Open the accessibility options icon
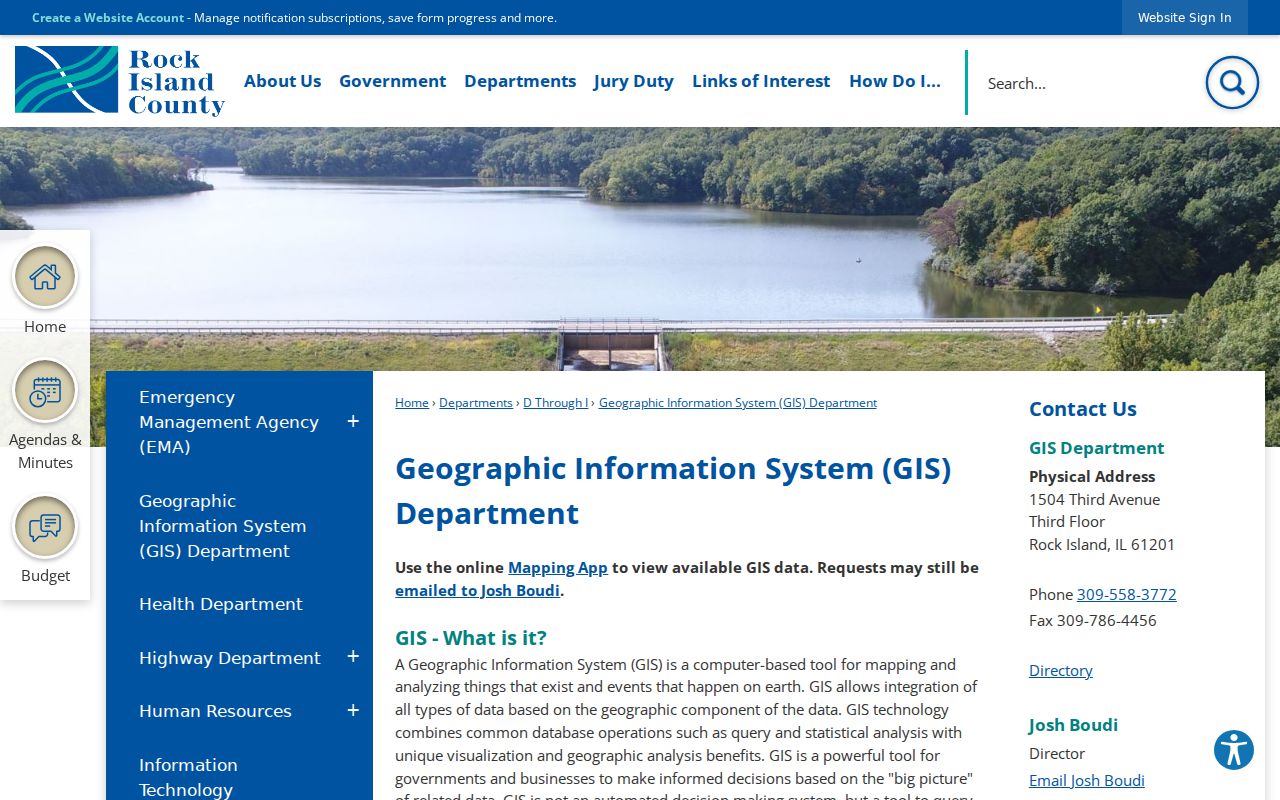The height and width of the screenshot is (800, 1280). click(x=1234, y=750)
